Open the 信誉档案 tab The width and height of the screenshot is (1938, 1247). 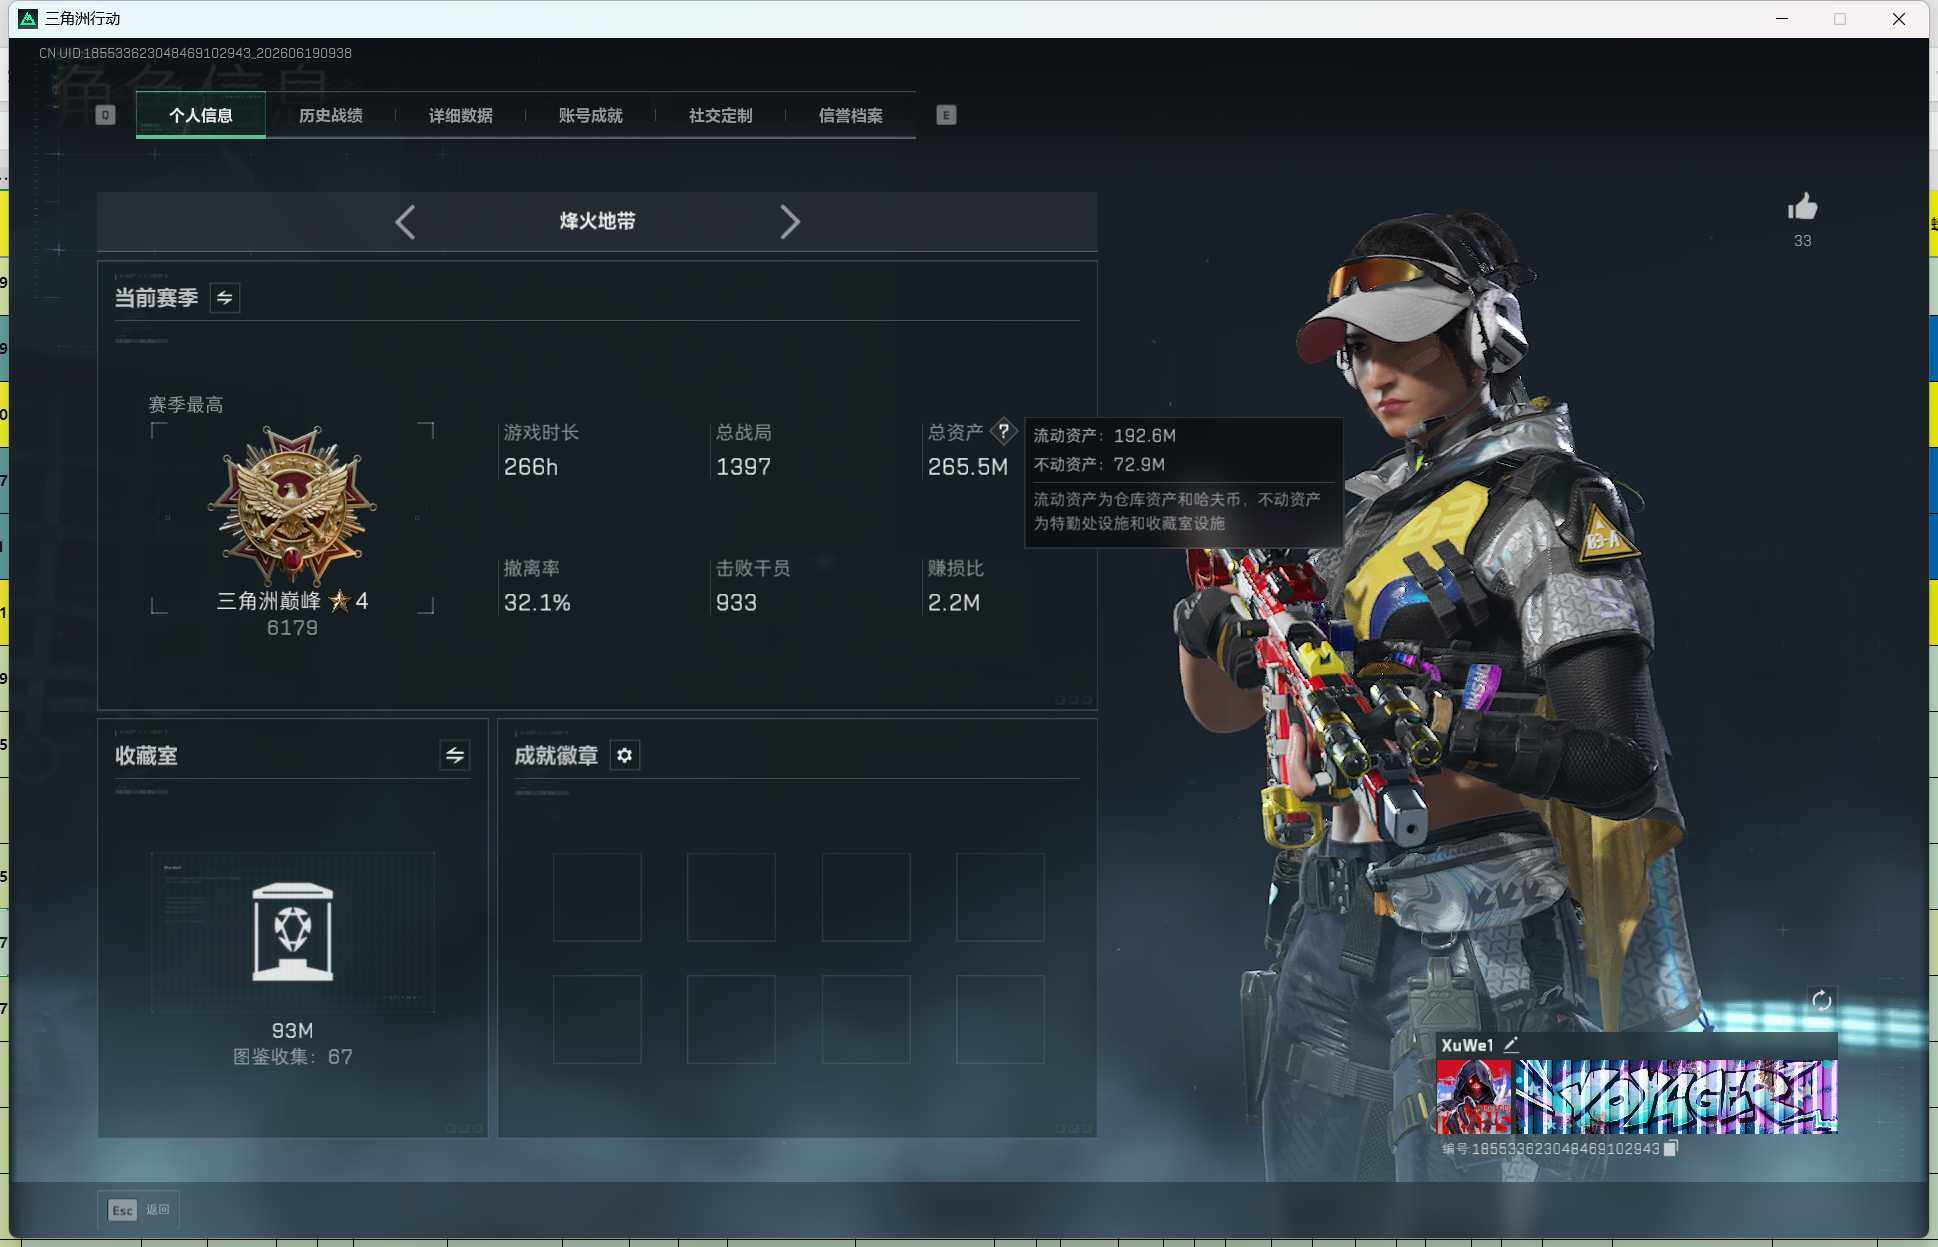[x=850, y=115]
